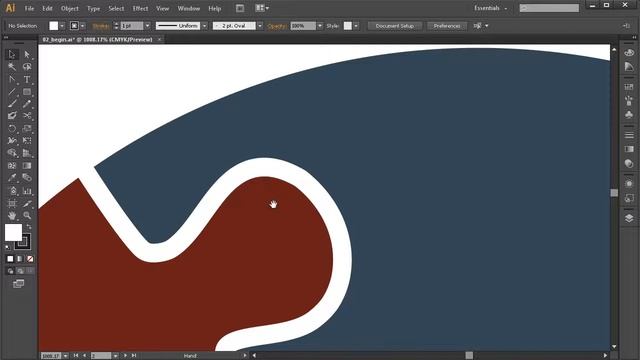
Task: Select the Width tool
Action: coord(12,141)
